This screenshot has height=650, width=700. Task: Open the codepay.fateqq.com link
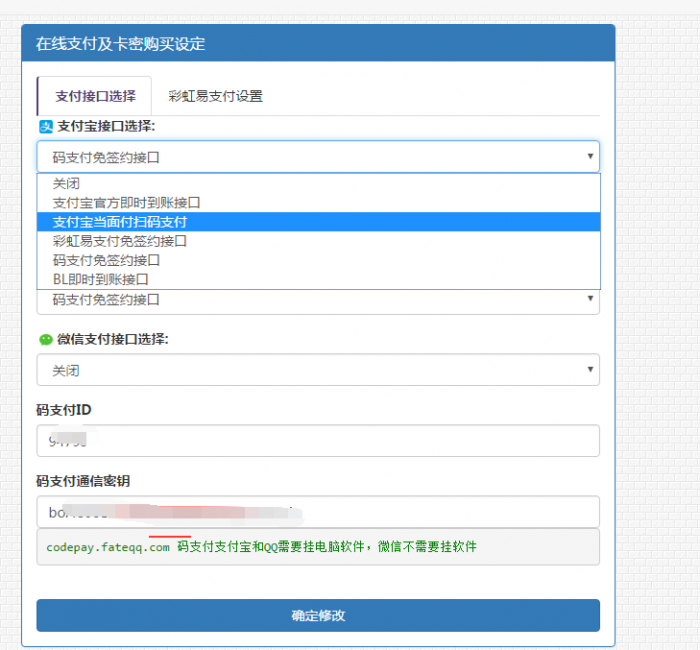click(x=108, y=547)
